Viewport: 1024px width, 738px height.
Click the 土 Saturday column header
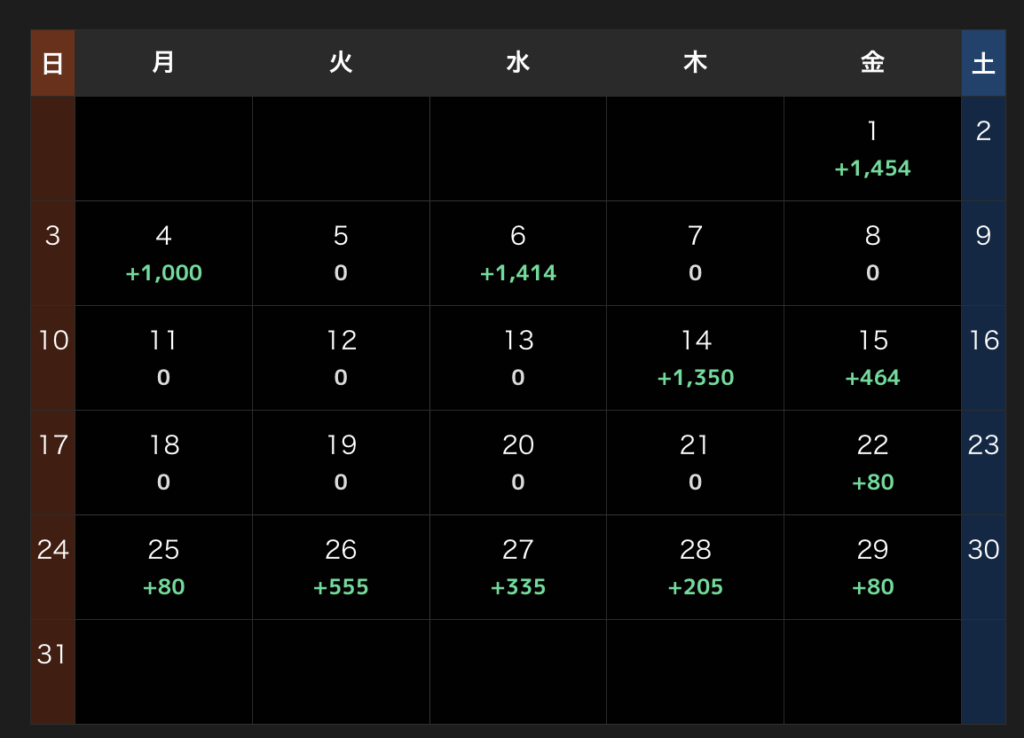pos(984,63)
